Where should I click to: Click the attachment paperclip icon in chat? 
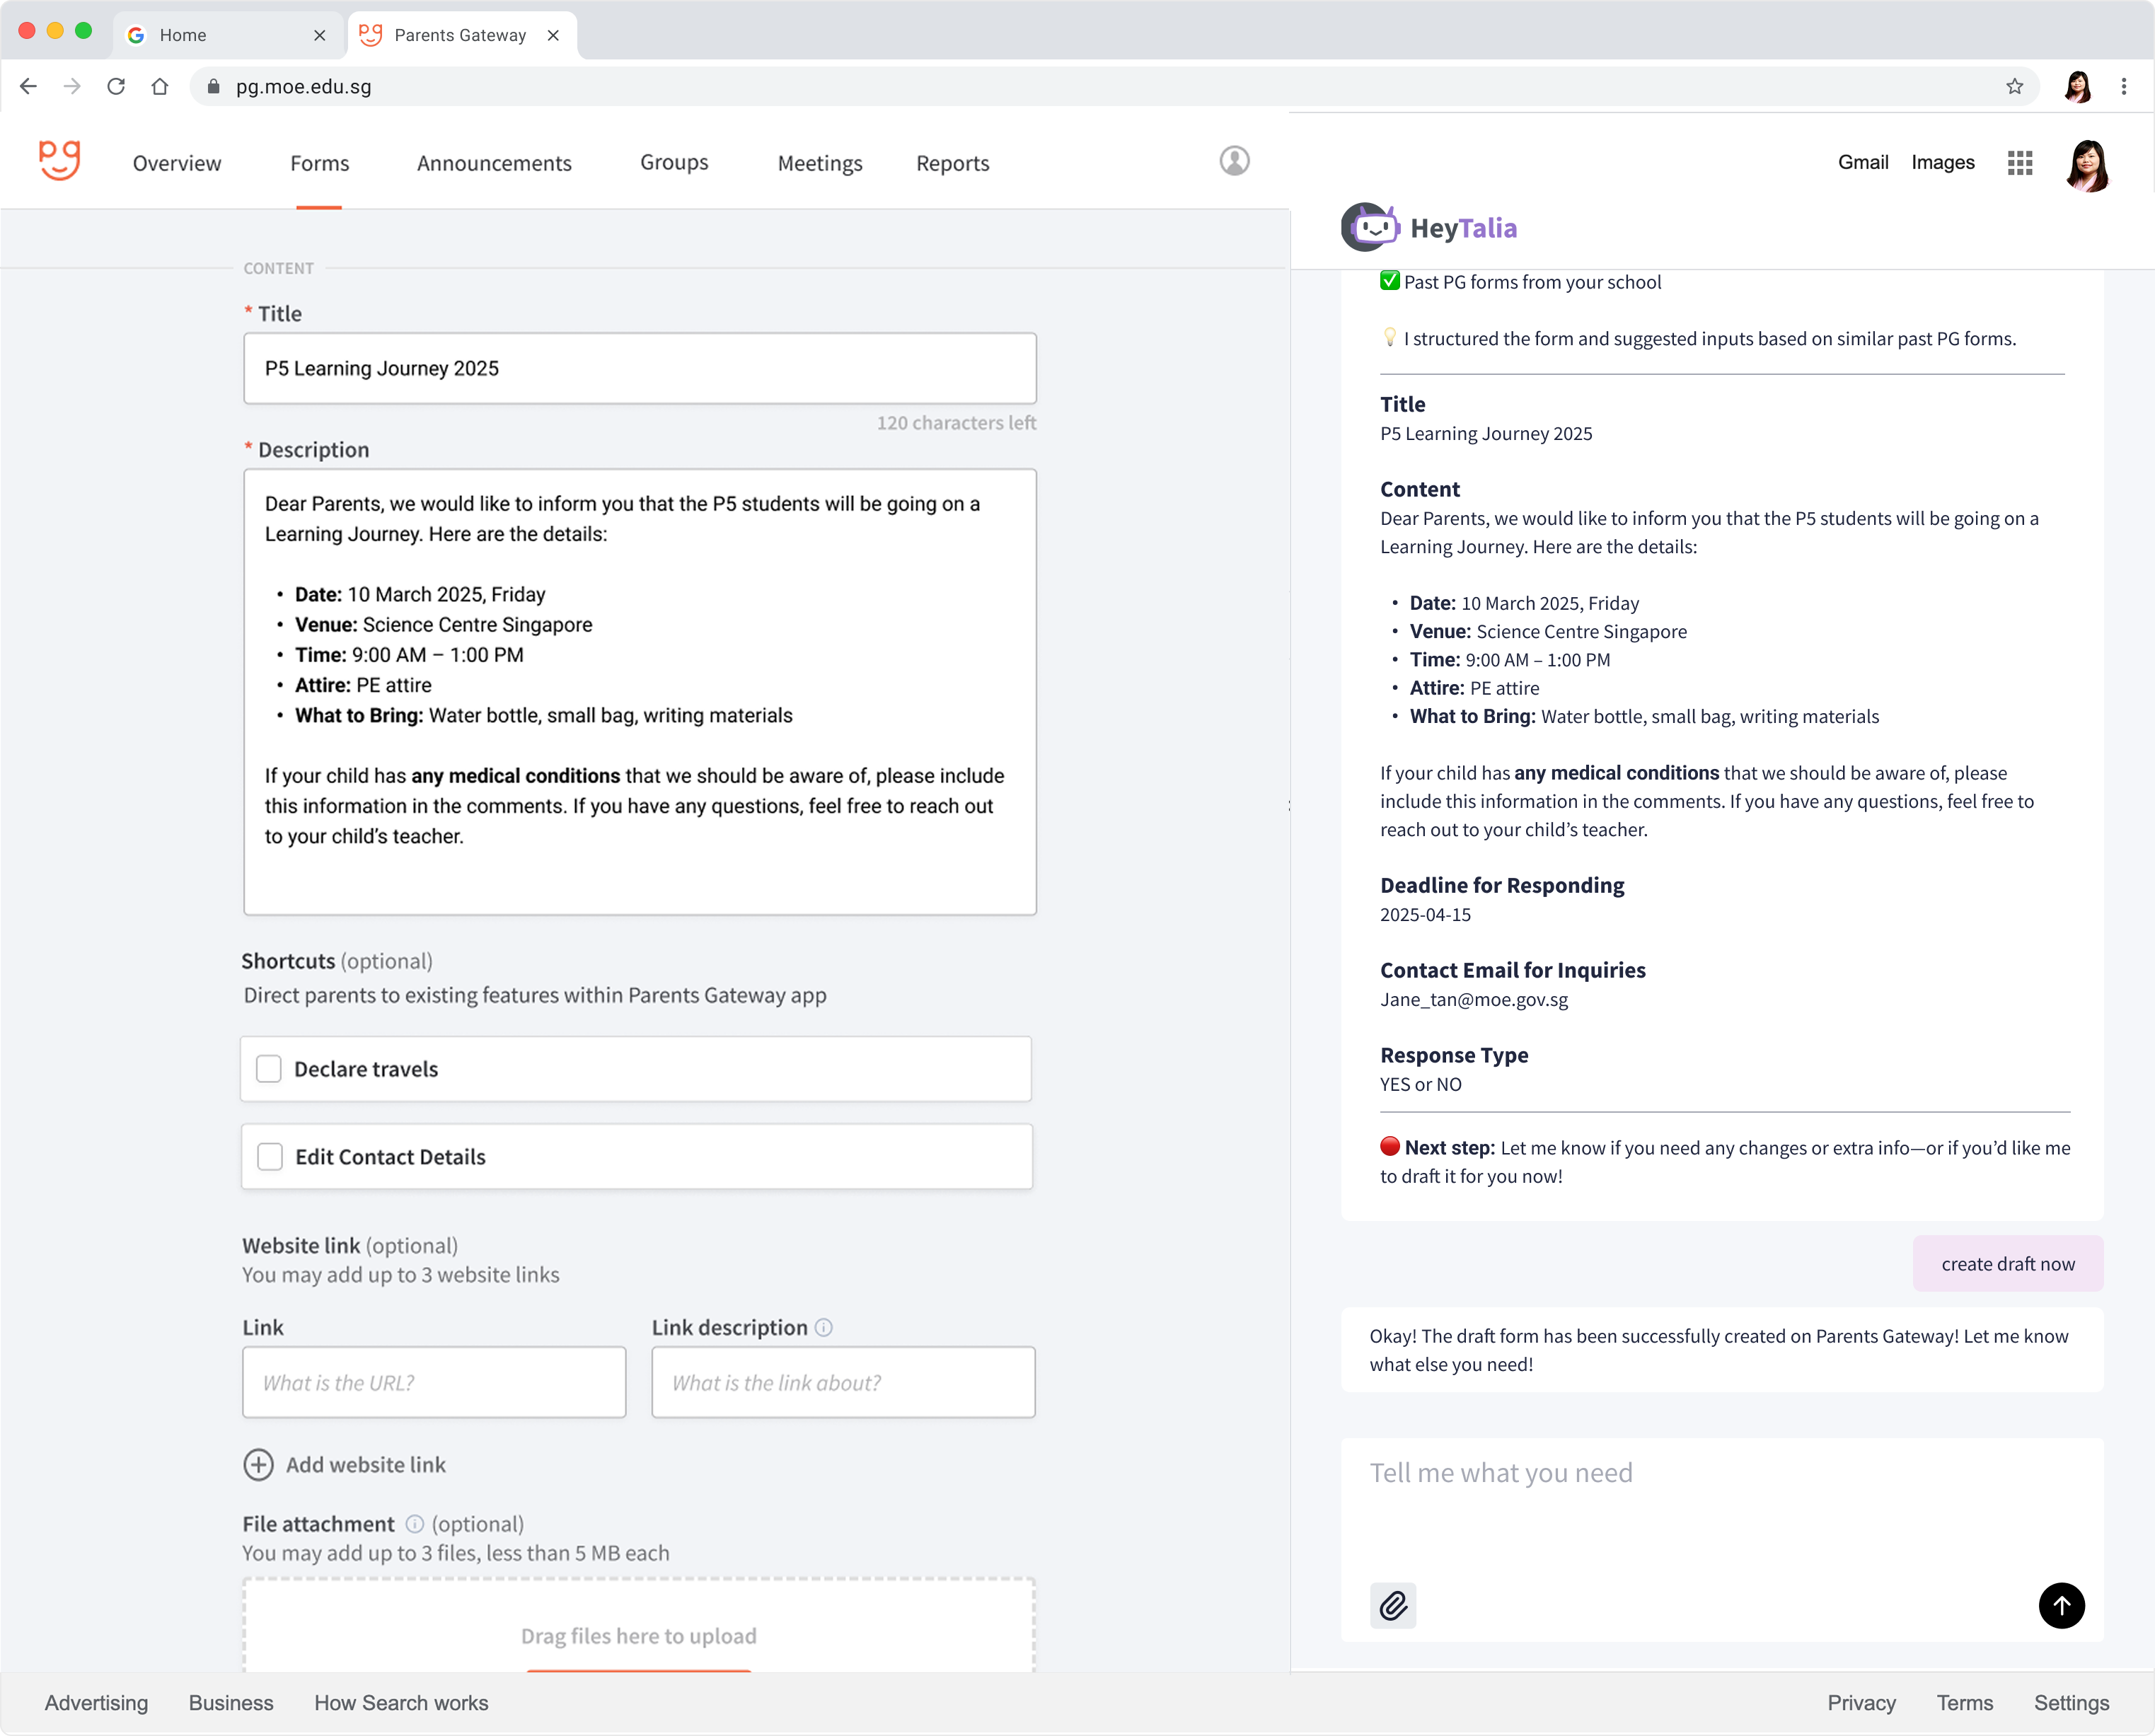coord(1392,1606)
